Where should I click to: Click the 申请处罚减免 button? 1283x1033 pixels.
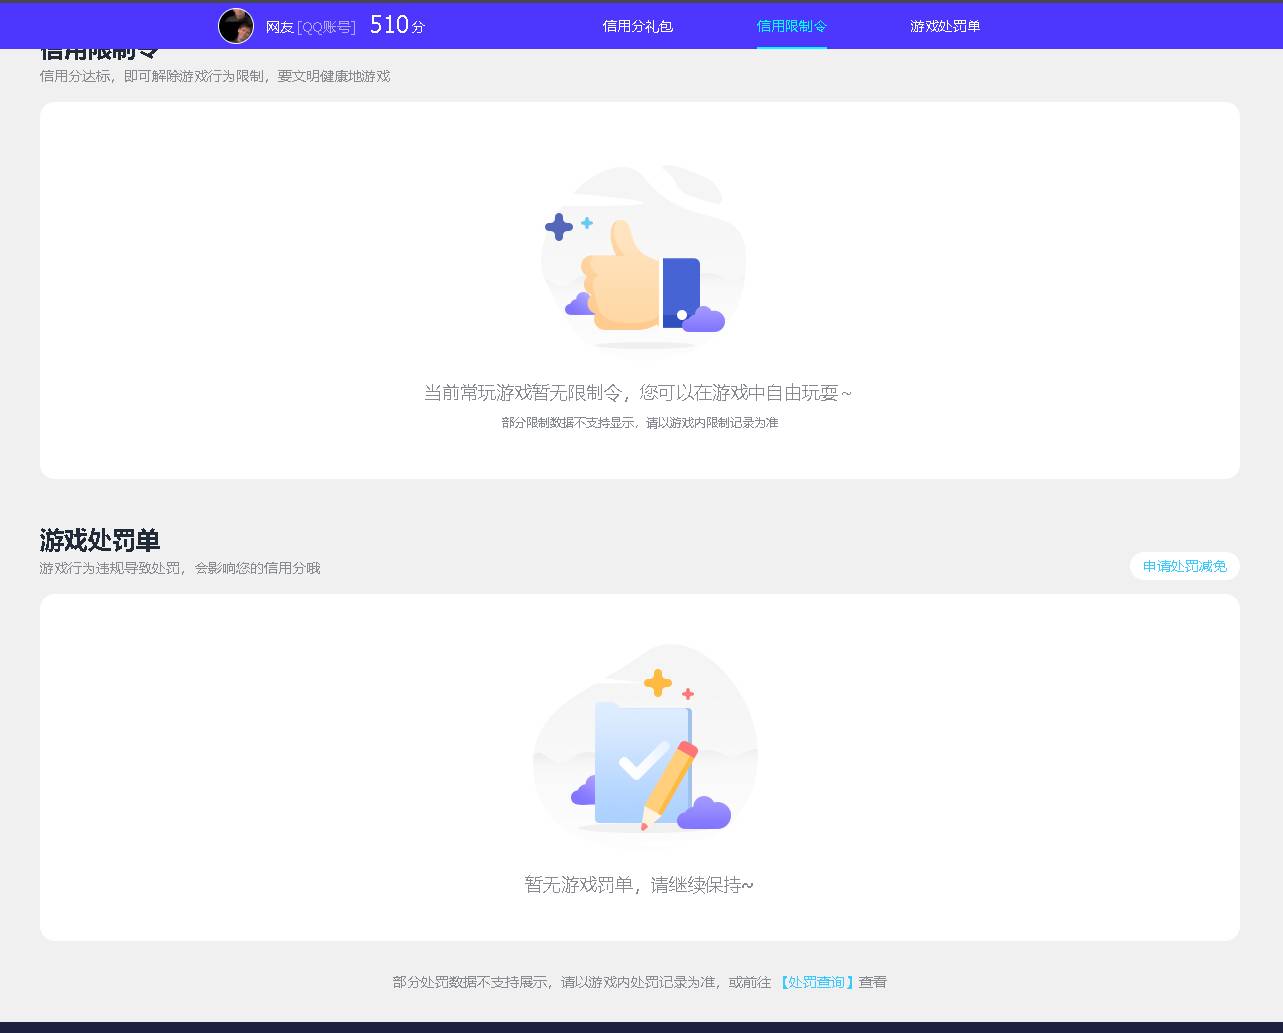coord(1184,566)
